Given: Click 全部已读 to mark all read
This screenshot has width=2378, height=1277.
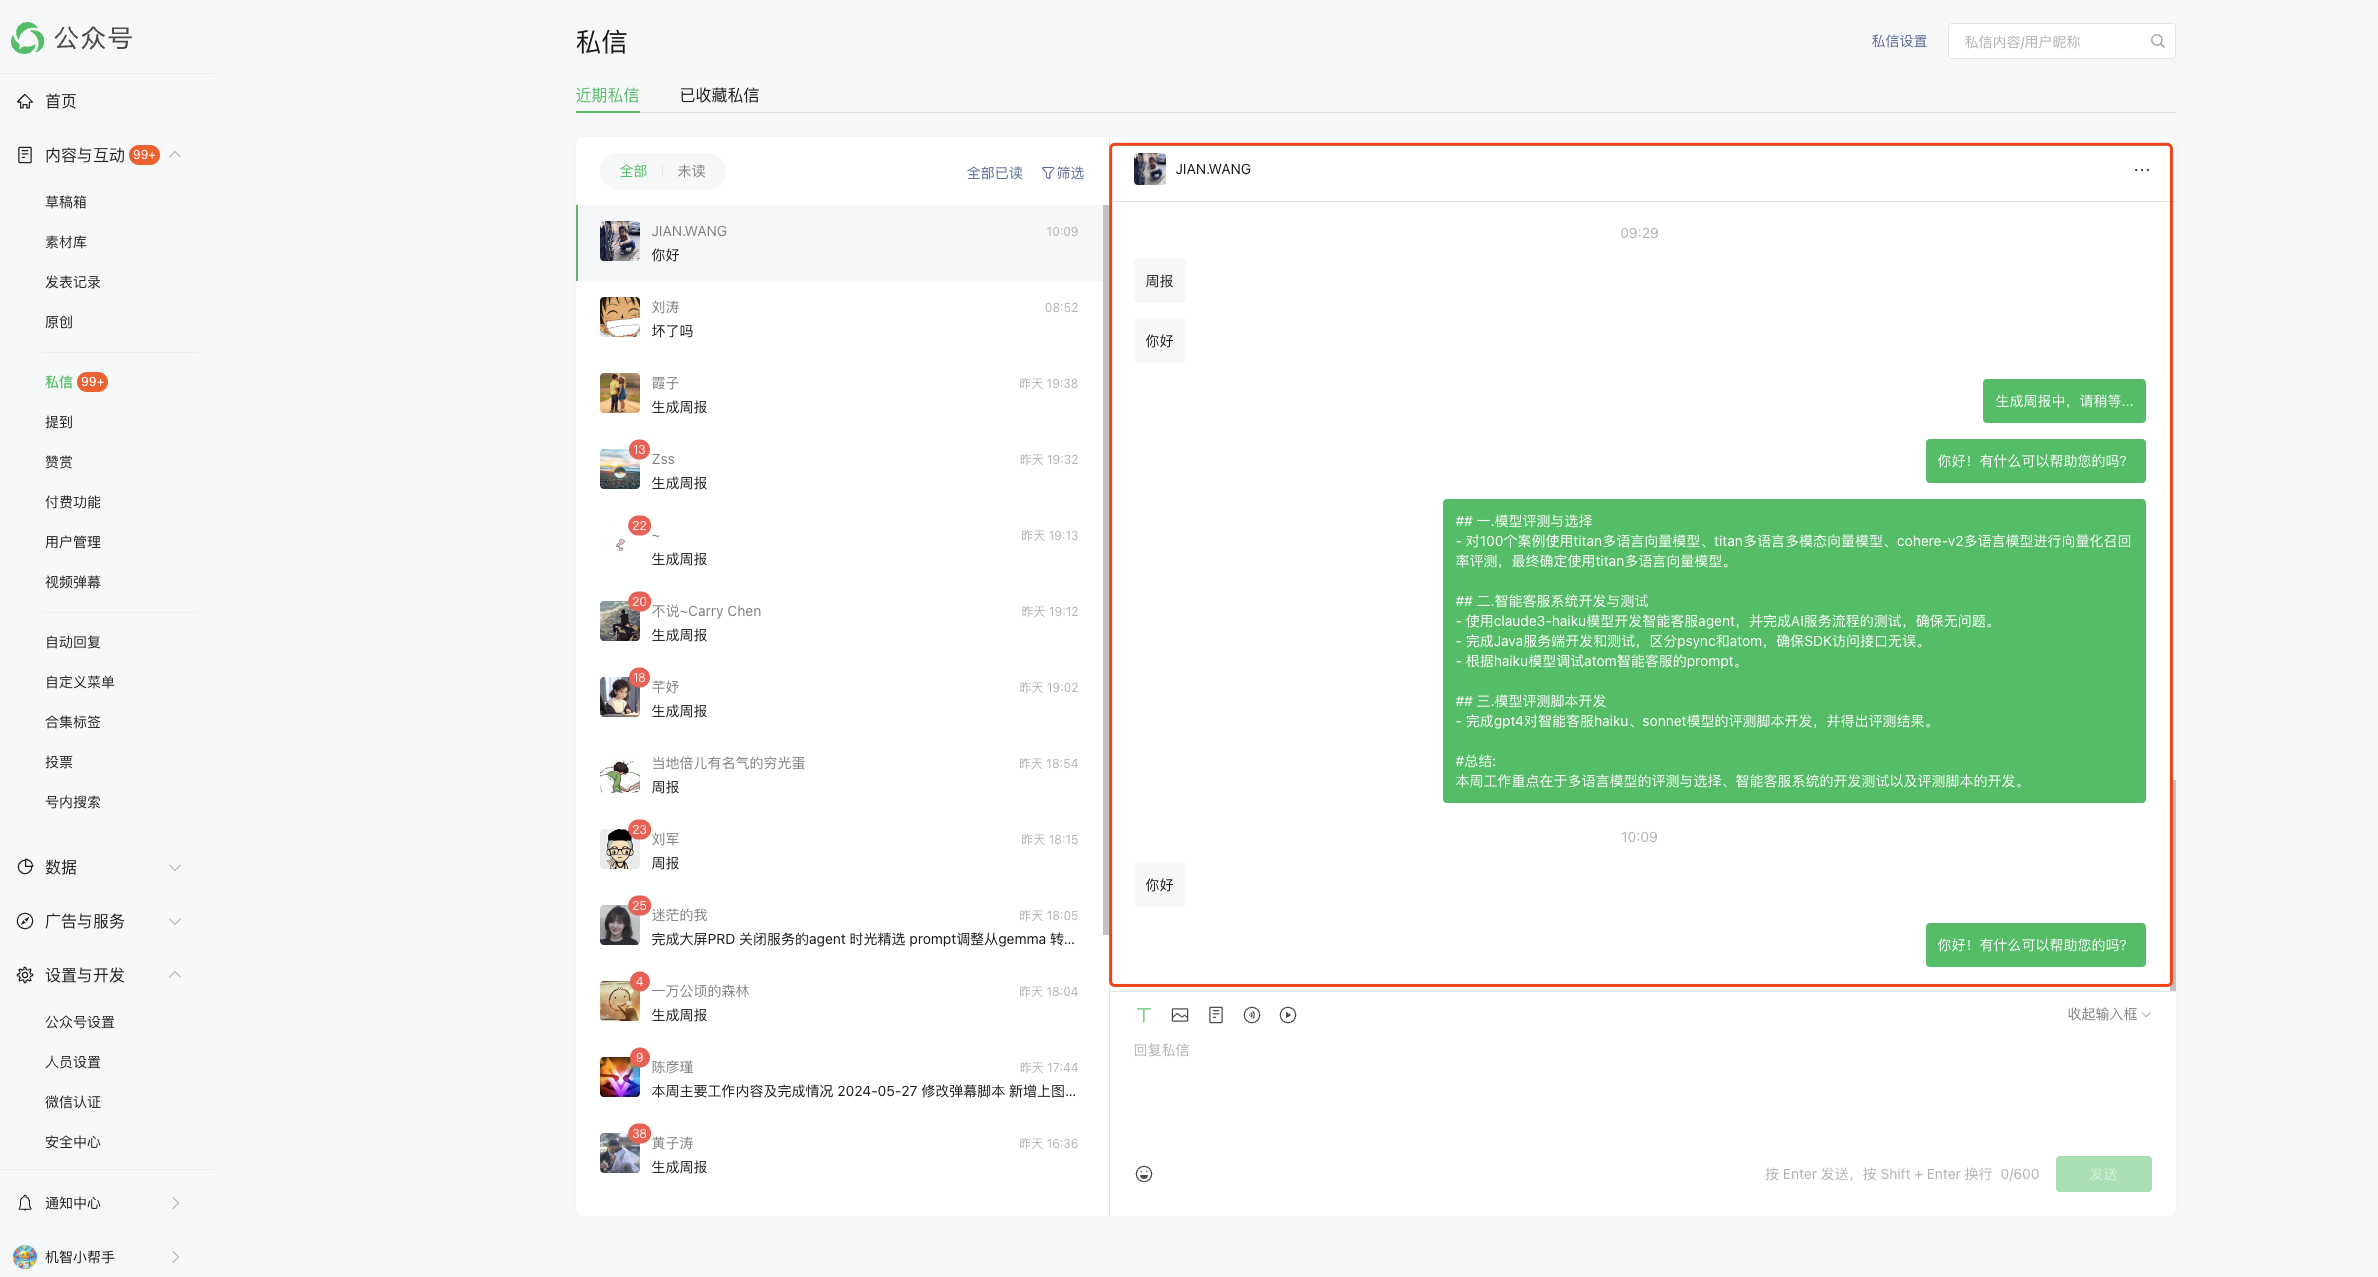Looking at the screenshot, I should pos(994,173).
